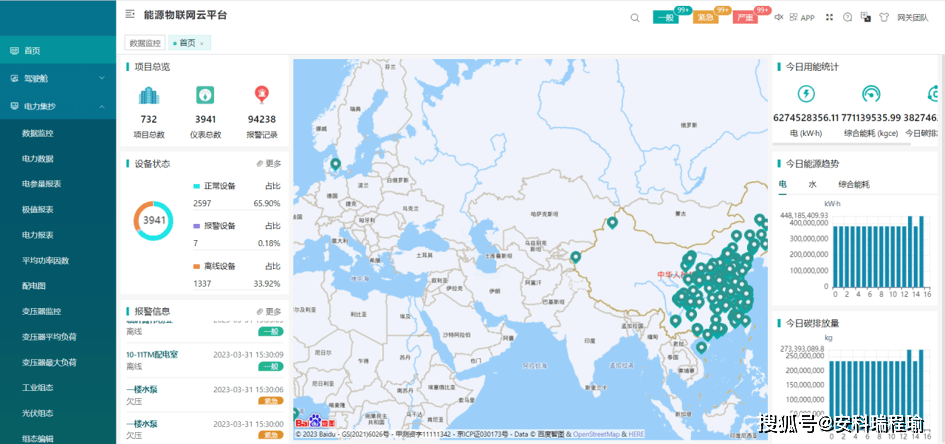This screenshot has width=945, height=444.
Task: Click the 3941 device status donut chart
Action: 153,220
